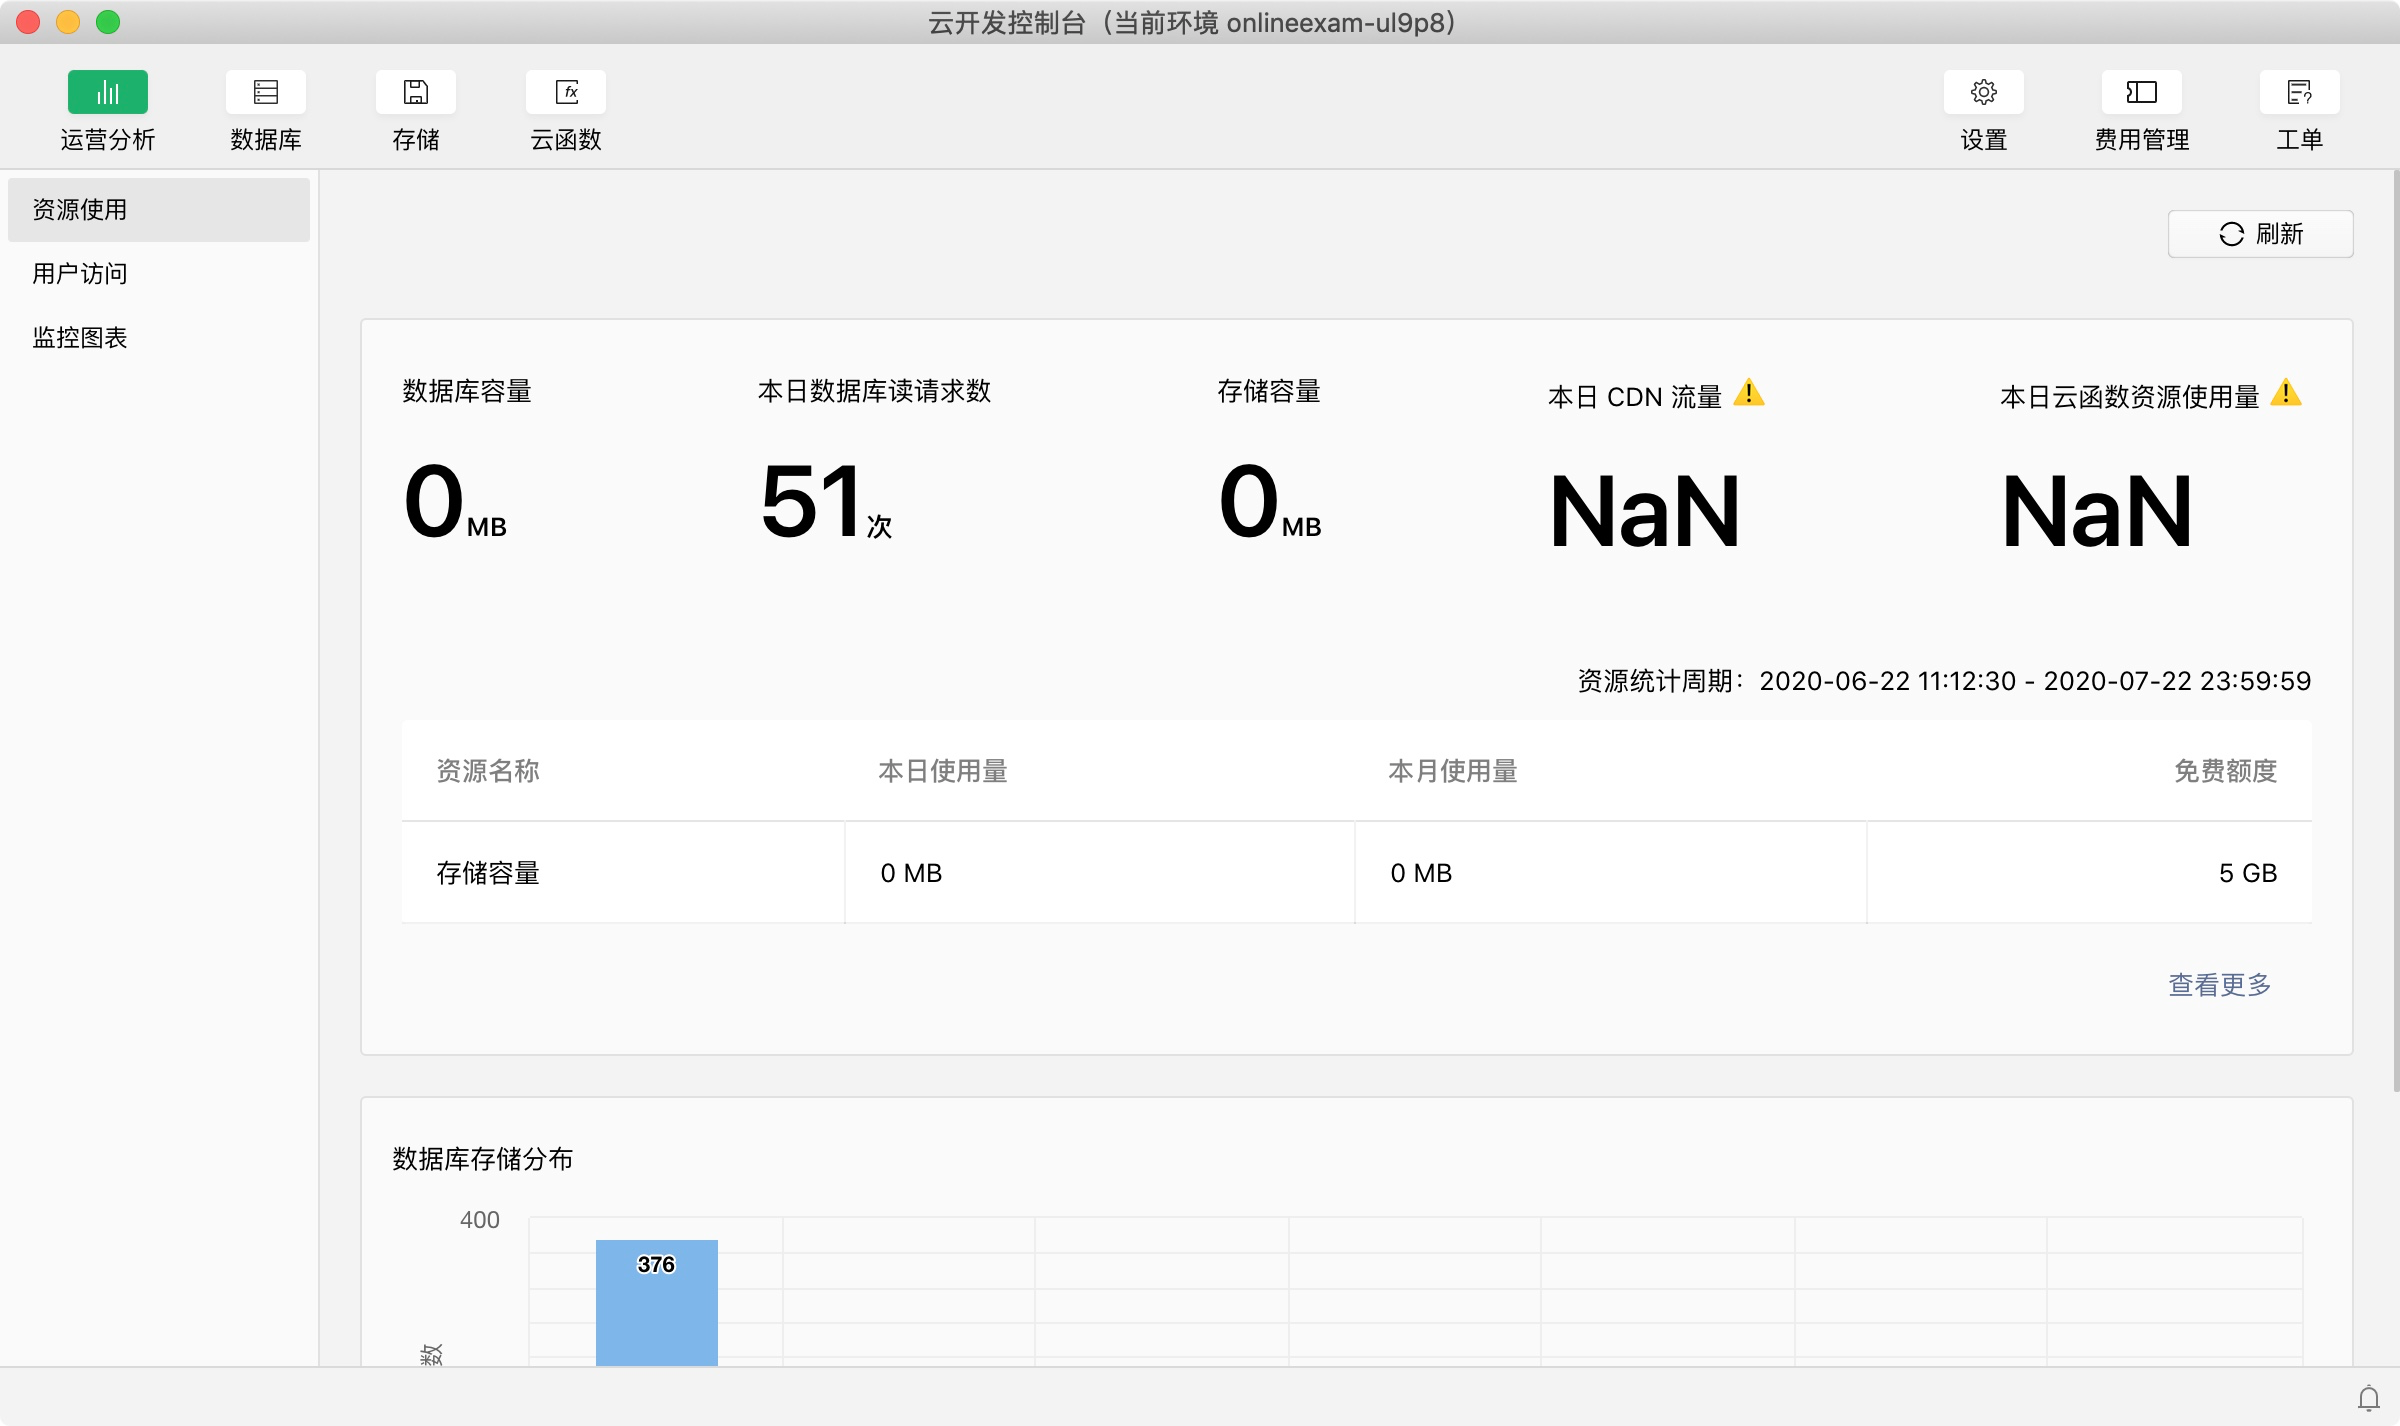Screen dimensions: 2400x1426
Task: Click warning icon beside 本日 CDN 流量
Action: (1749, 393)
